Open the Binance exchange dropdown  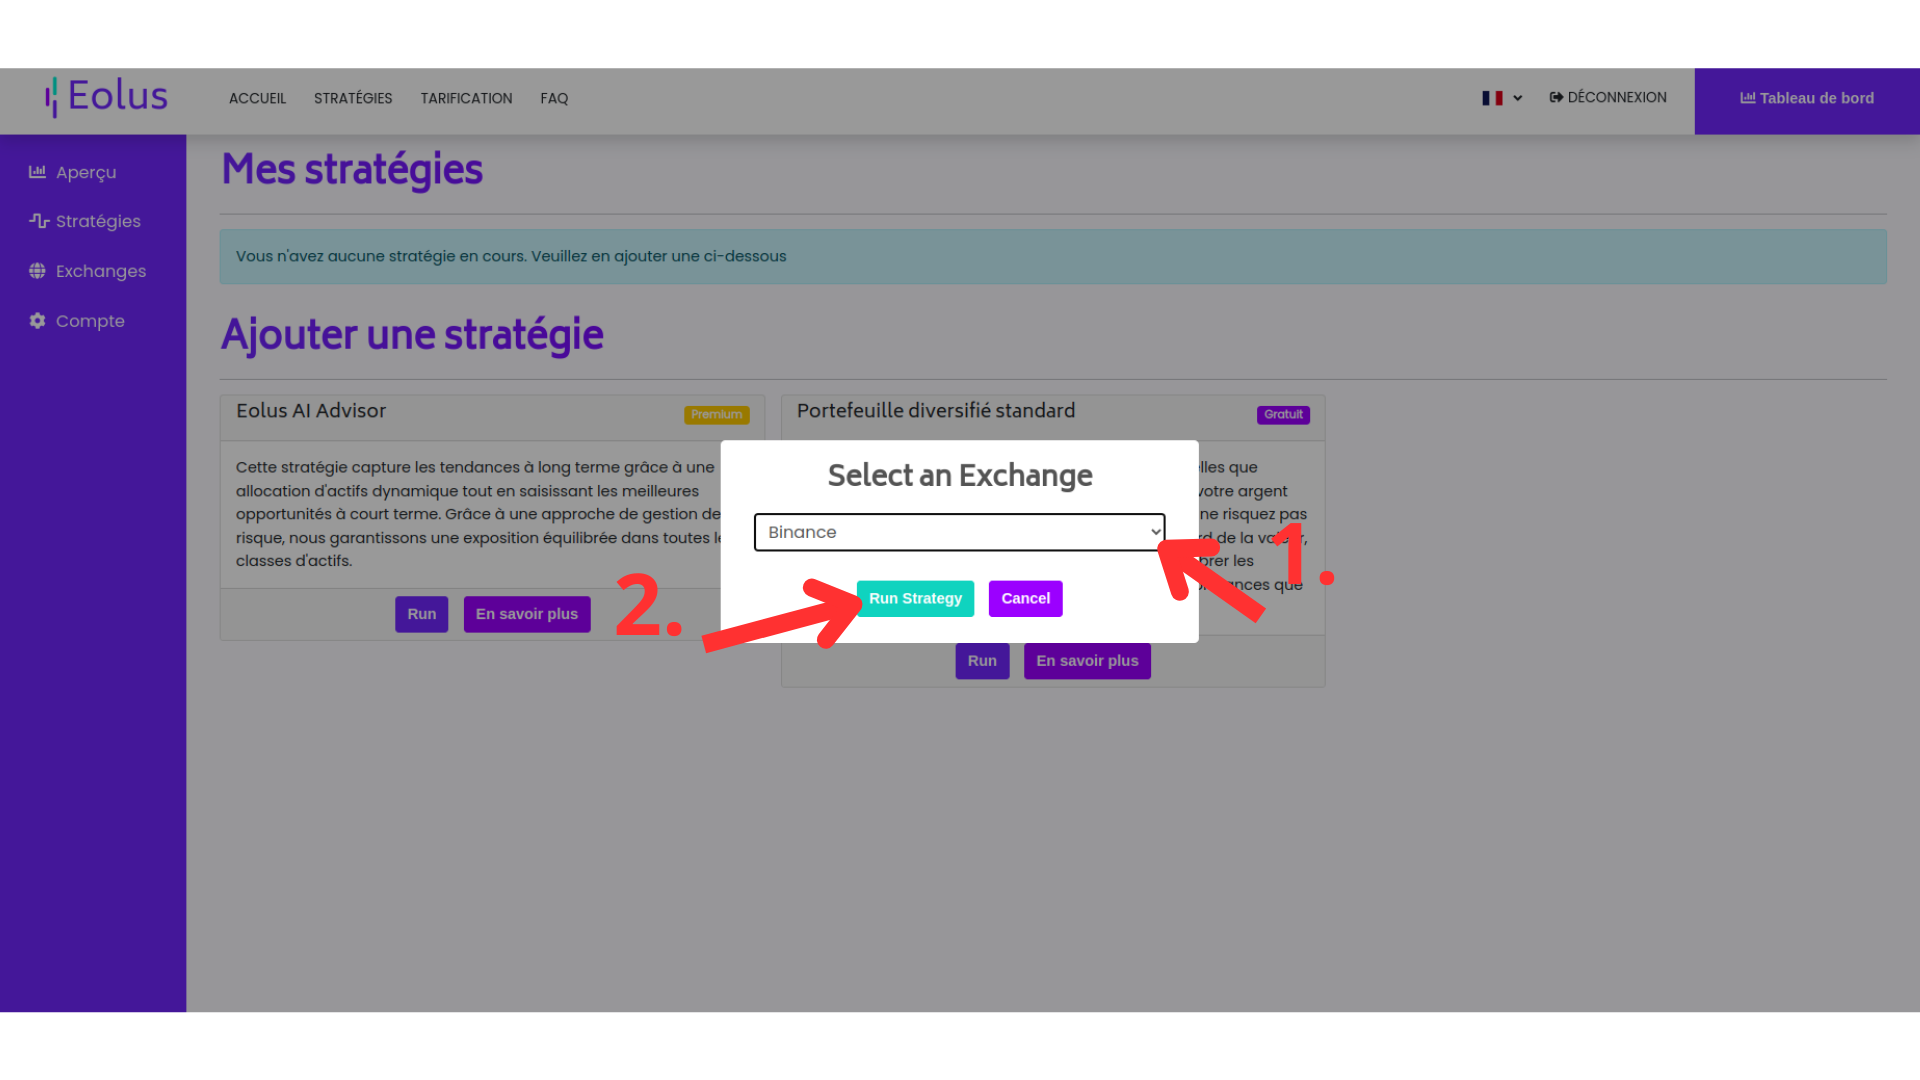click(959, 532)
